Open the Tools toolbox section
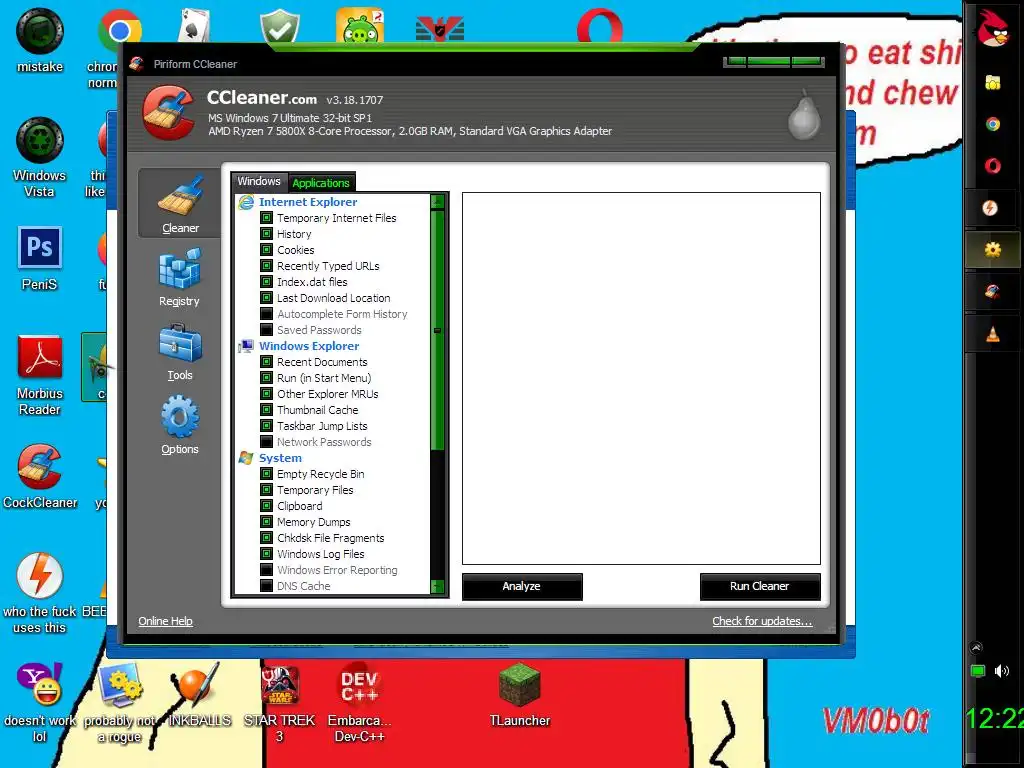Image resolution: width=1024 pixels, height=768 pixels. tap(180, 353)
